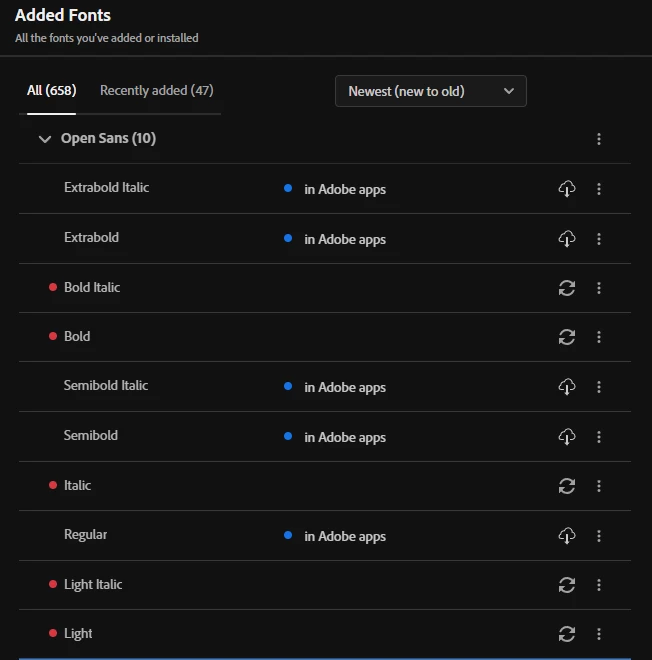Click the Light Italic font name
652x660 pixels.
pos(93,584)
